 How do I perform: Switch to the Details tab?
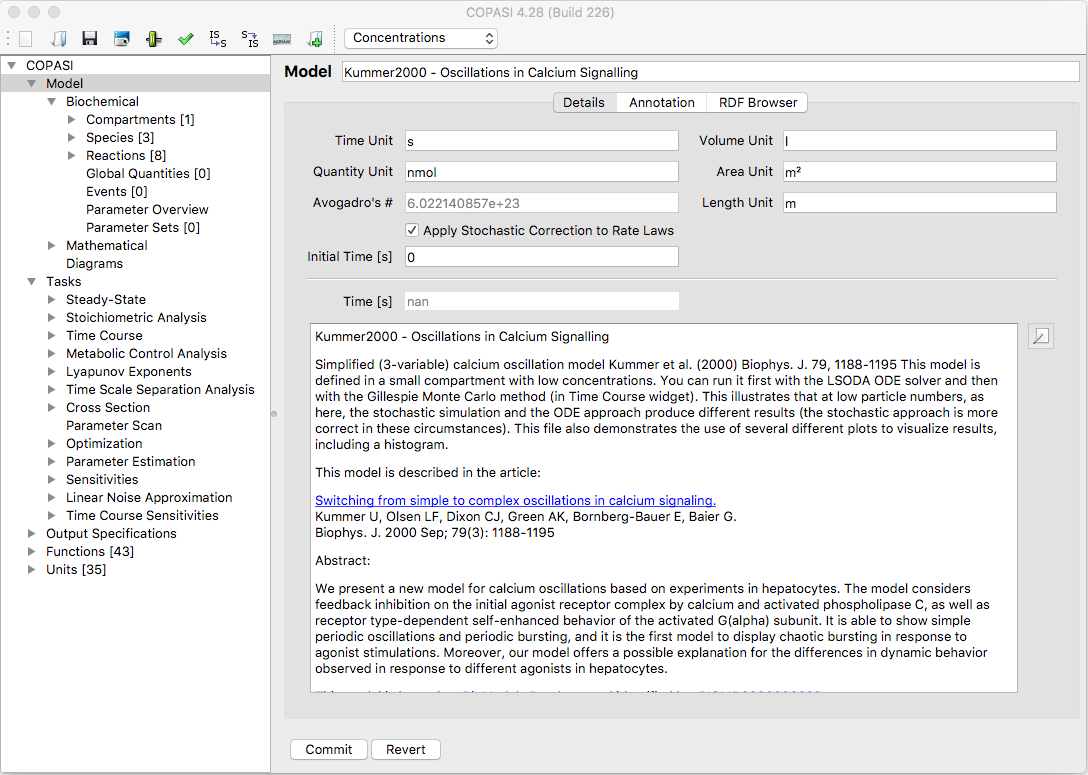(584, 103)
